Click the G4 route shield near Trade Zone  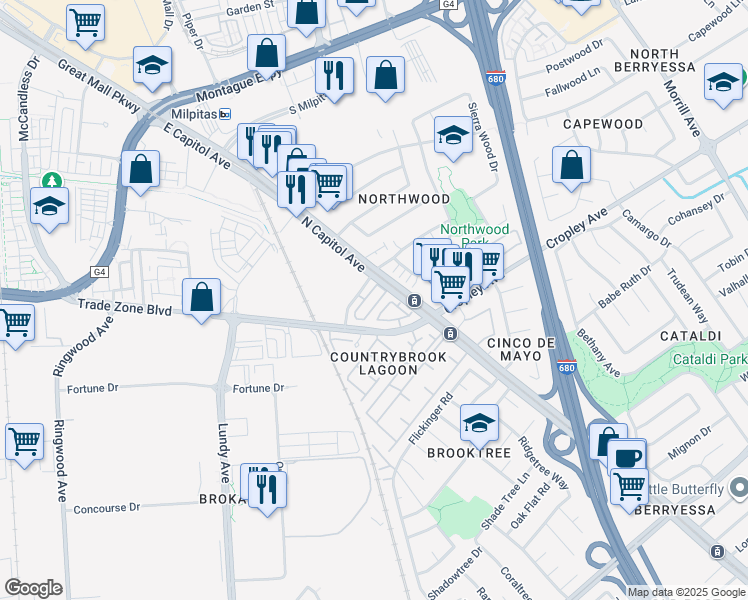(99, 272)
